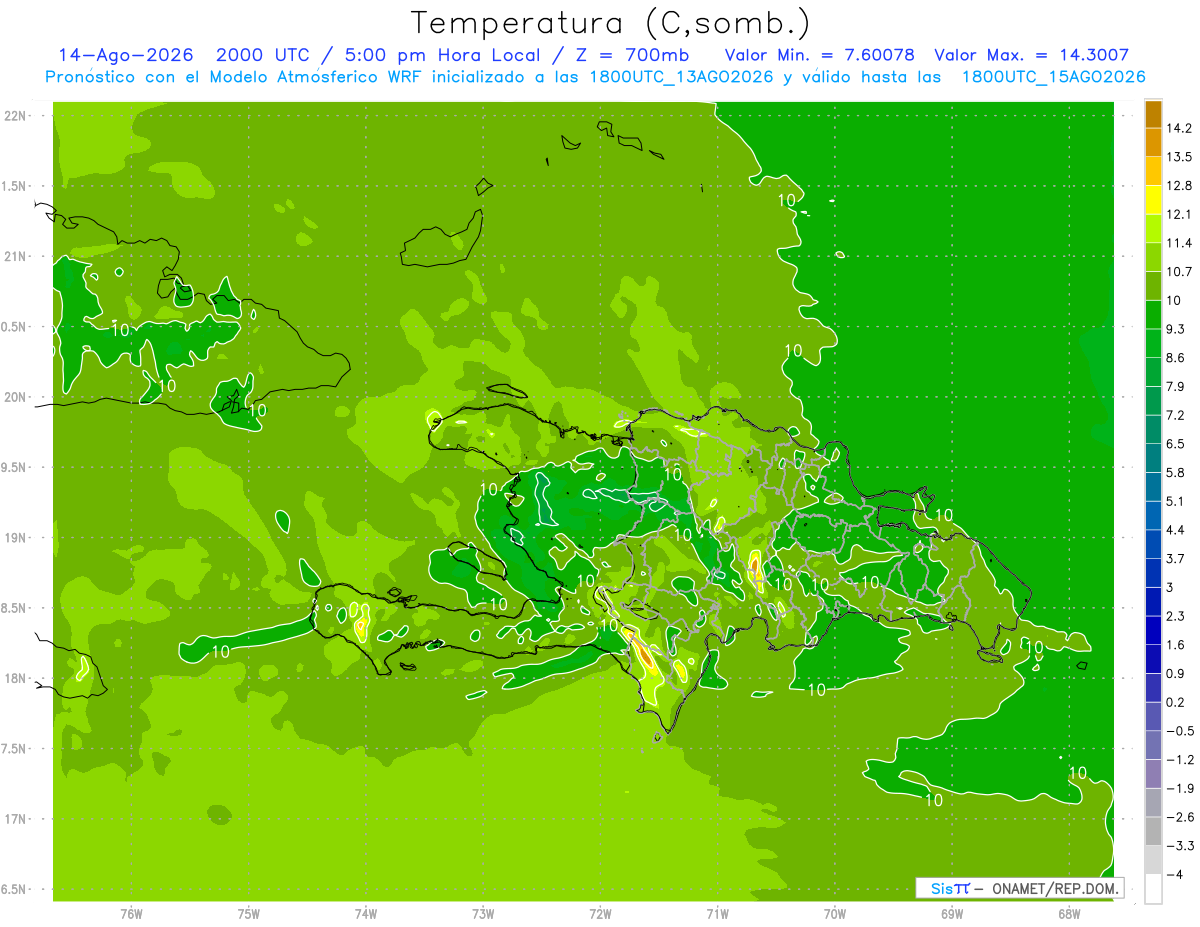Click the latitude label "18N"
The width and height of the screenshot is (1200, 927).
pyautogui.click(x=15, y=678)
